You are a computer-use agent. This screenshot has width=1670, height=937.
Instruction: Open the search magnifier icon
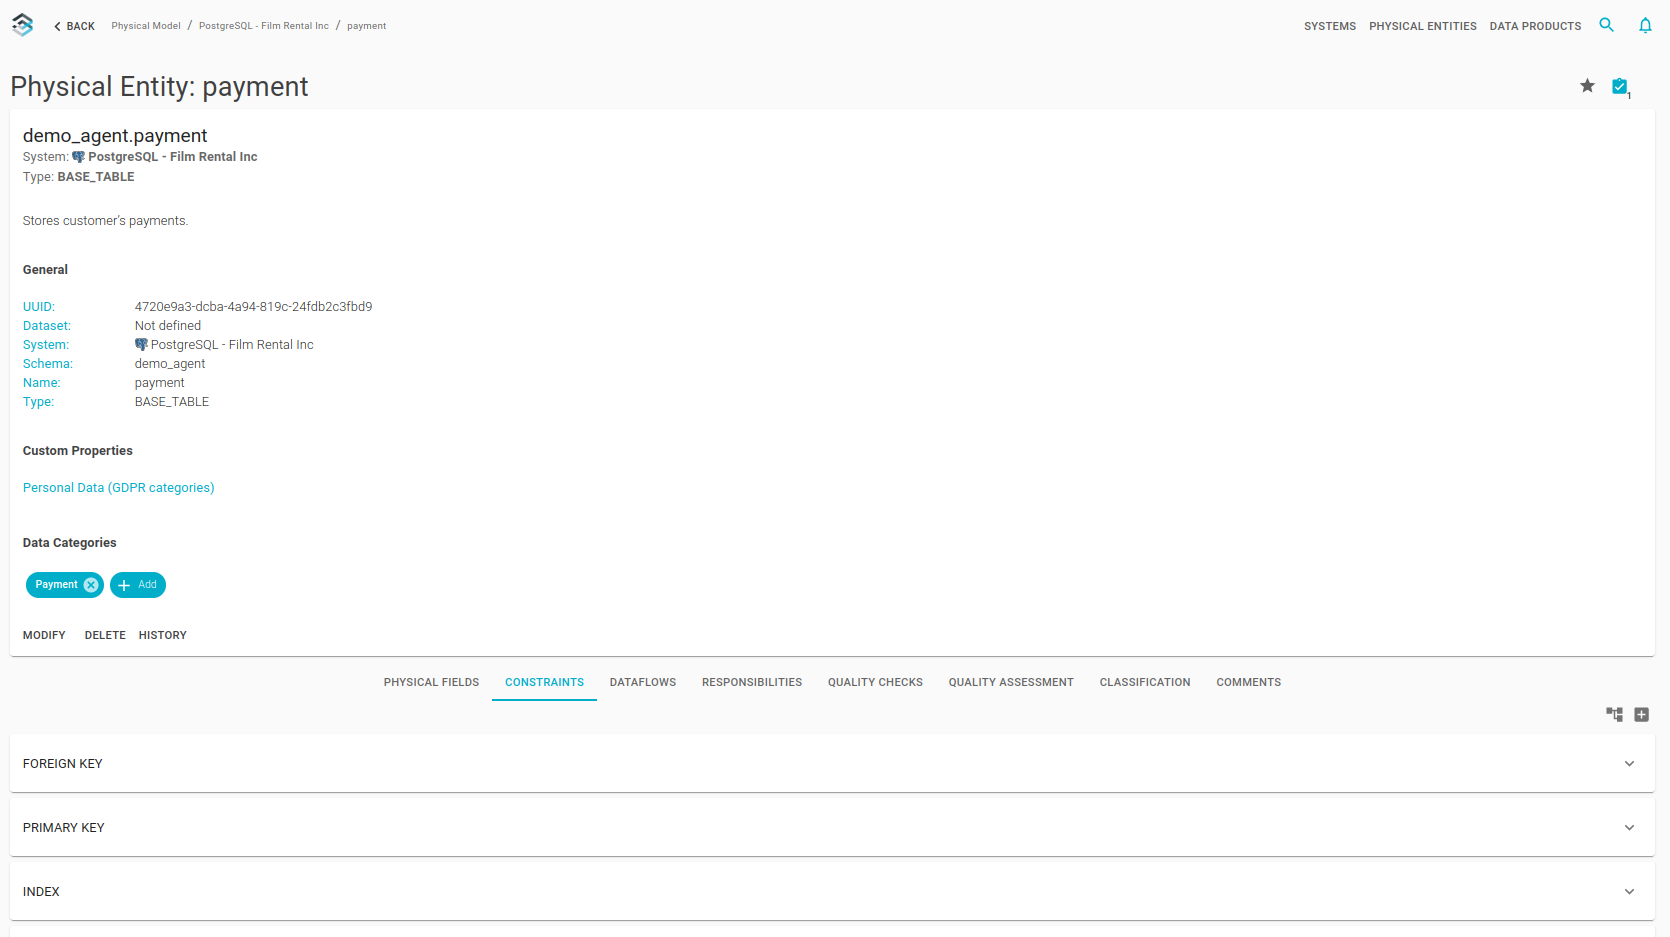1606,25
